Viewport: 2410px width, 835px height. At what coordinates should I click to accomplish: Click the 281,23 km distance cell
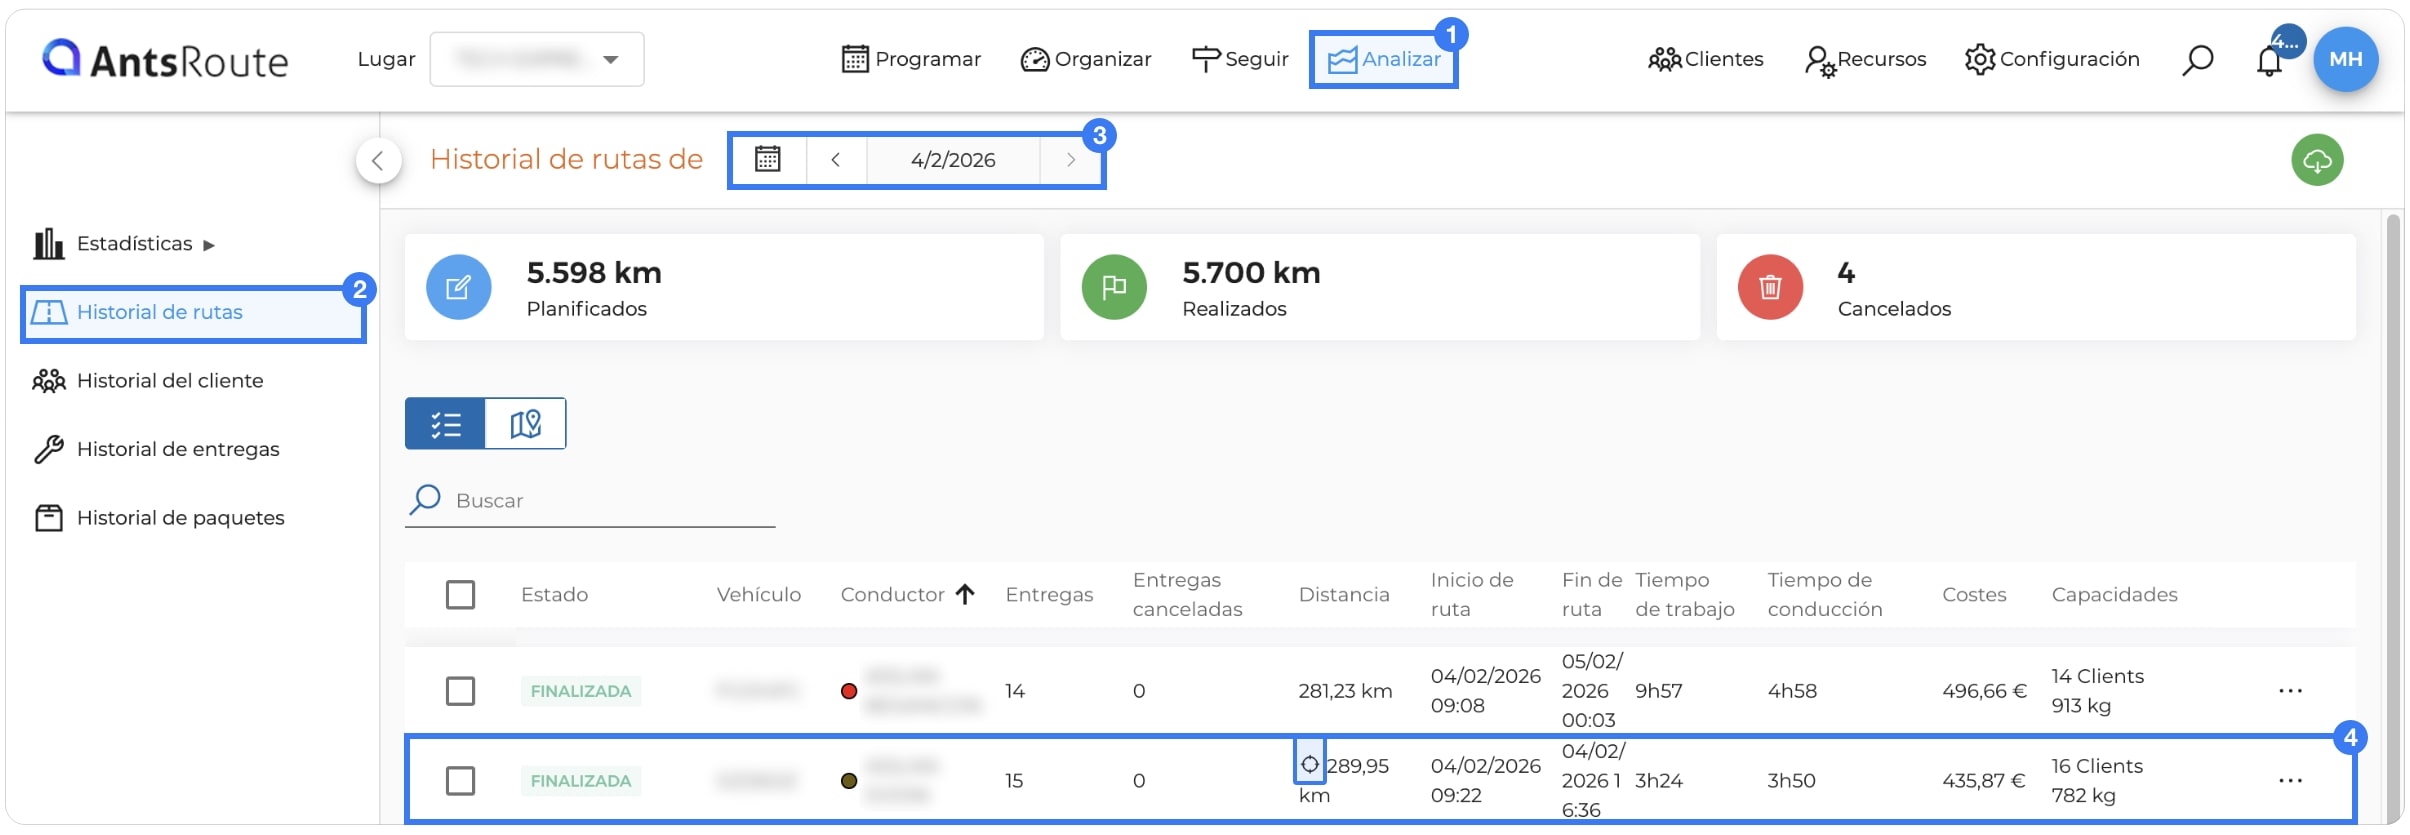pyautogui.click(x=1345, y=691)
